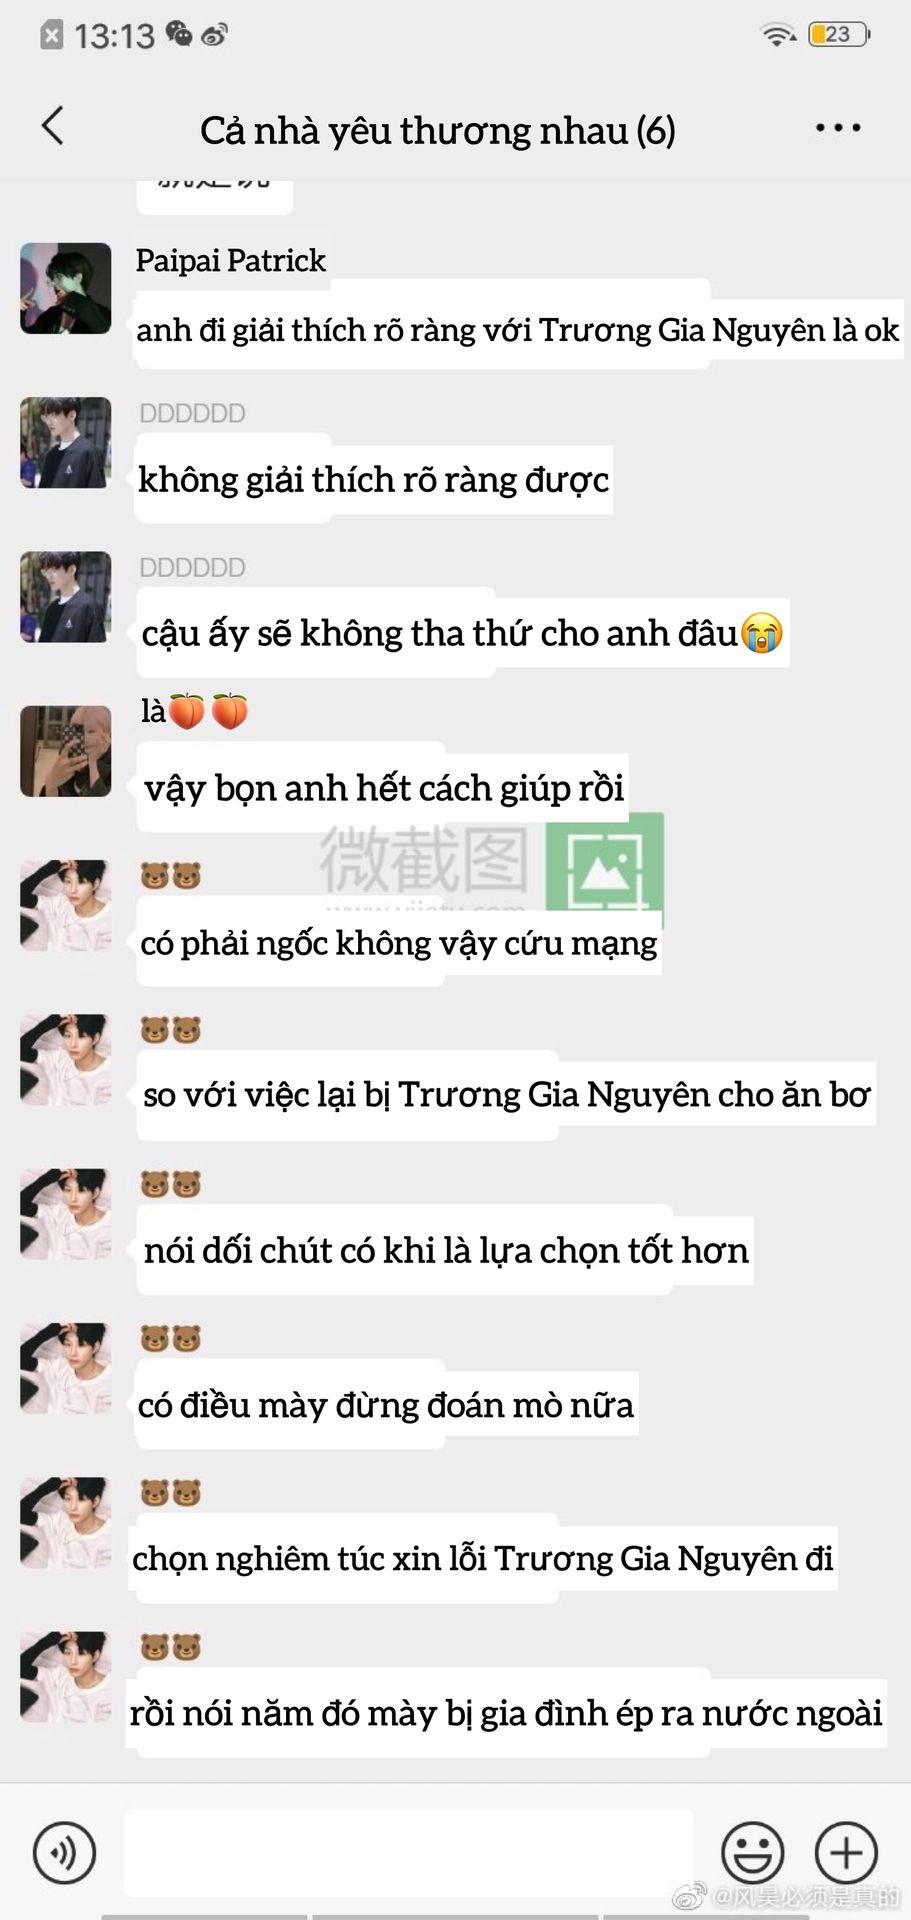
Task: Tap the WeChat notification icon in status bar
Action: [179, 34]
